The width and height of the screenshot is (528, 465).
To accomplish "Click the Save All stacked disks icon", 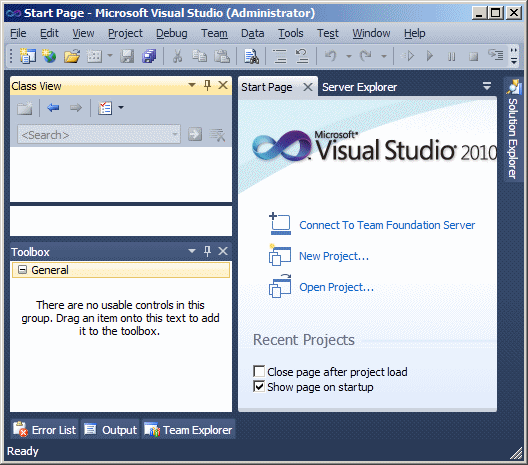I will tap(149, 56).
